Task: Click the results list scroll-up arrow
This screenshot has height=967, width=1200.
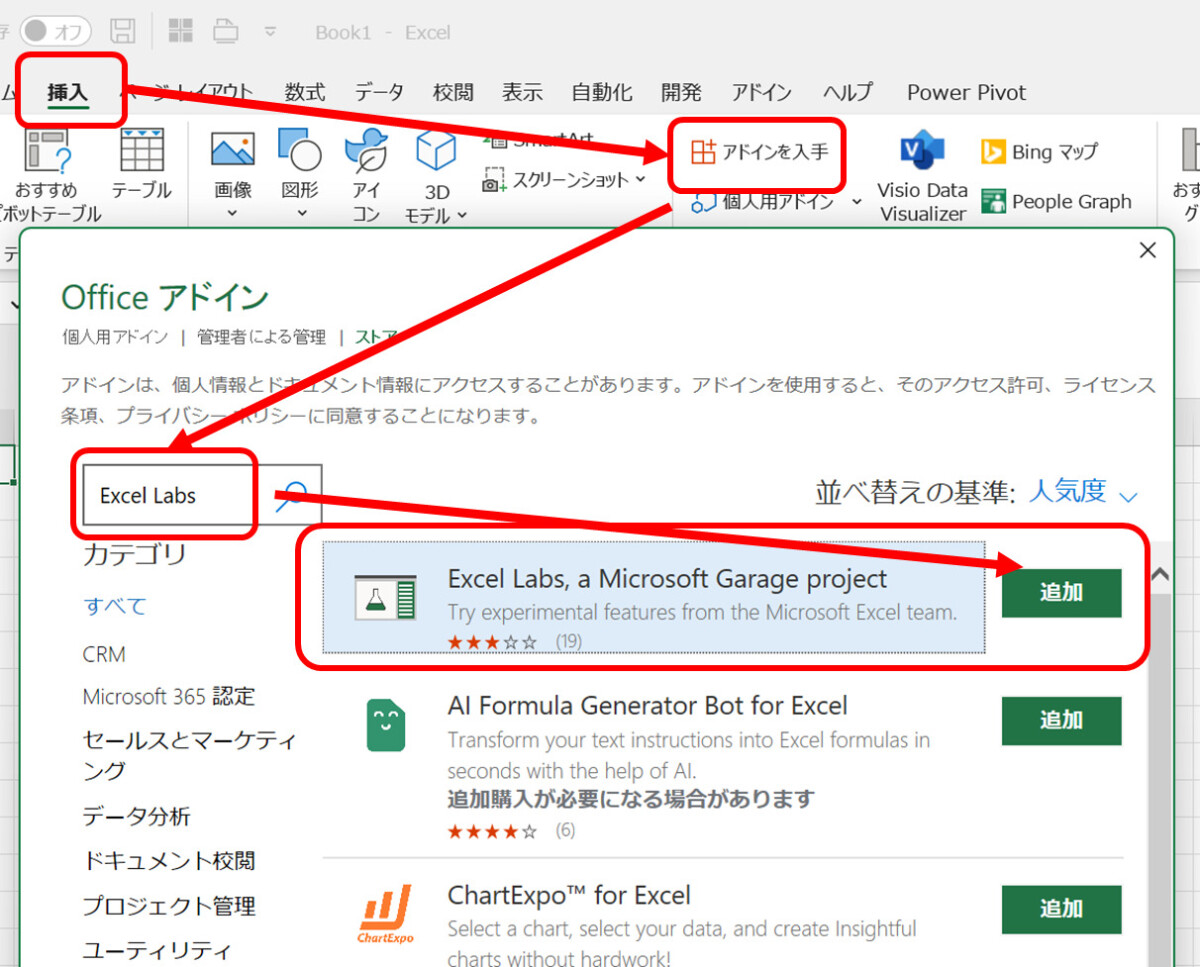Action: 1159,574
